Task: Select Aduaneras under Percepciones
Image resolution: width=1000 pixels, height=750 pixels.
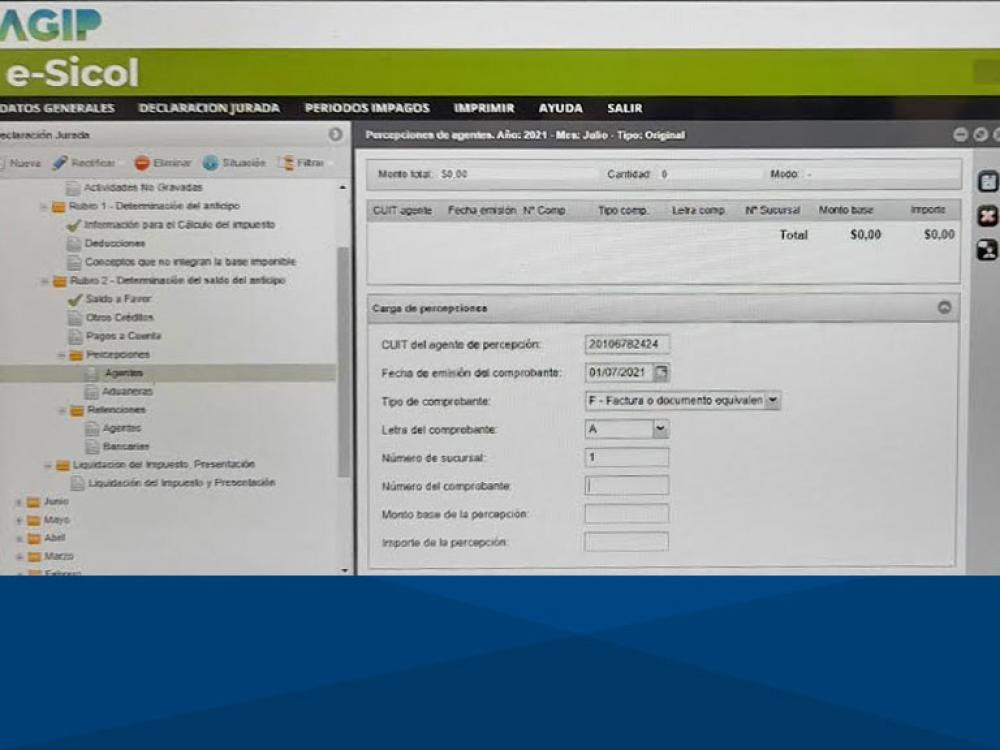Action: 127,391
